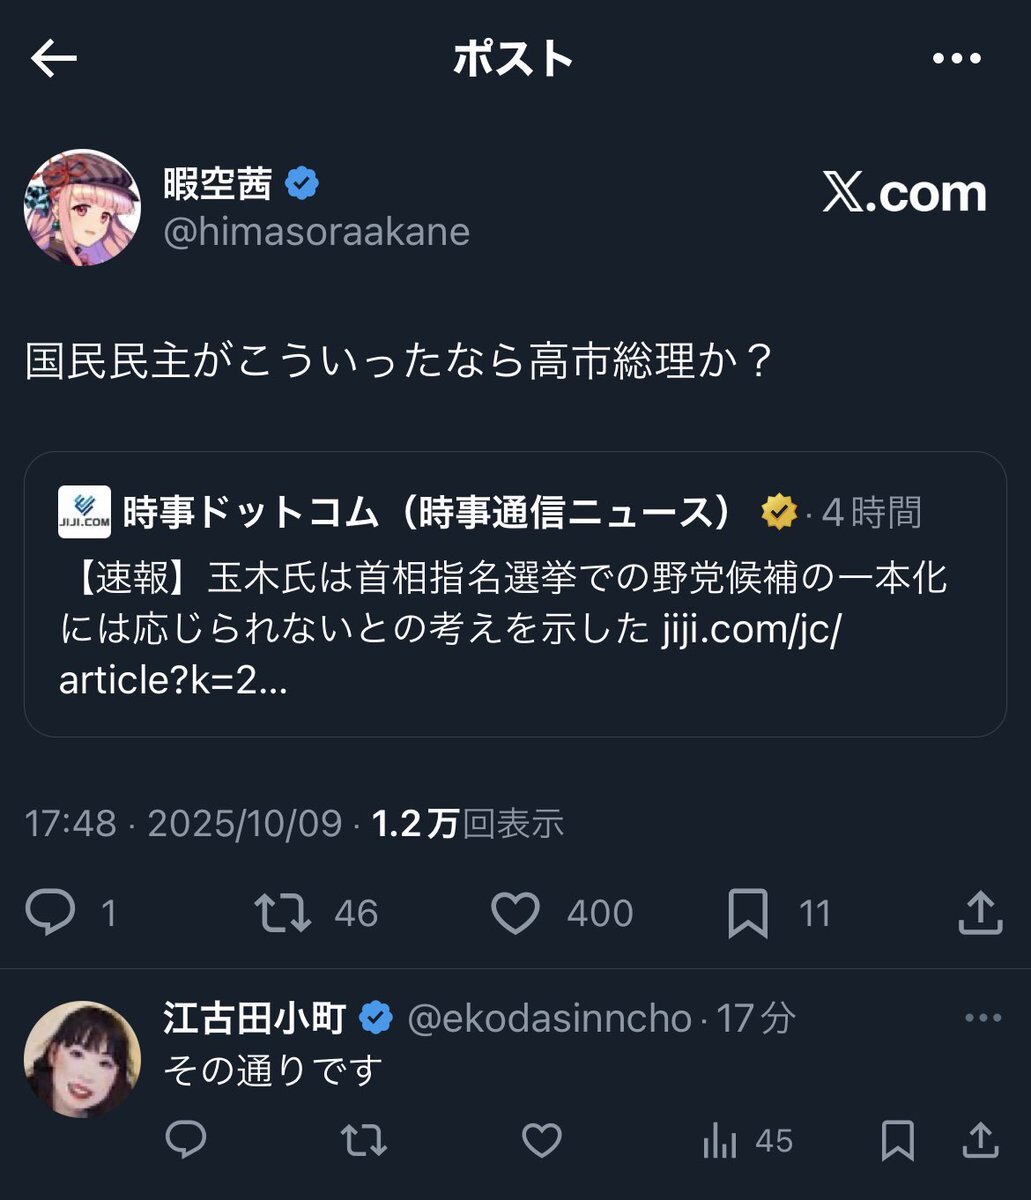Viewport: 1031px width, 1200px height.
Task: Open 暇空茜's profile avatar
Action: [x=83, y=208]
